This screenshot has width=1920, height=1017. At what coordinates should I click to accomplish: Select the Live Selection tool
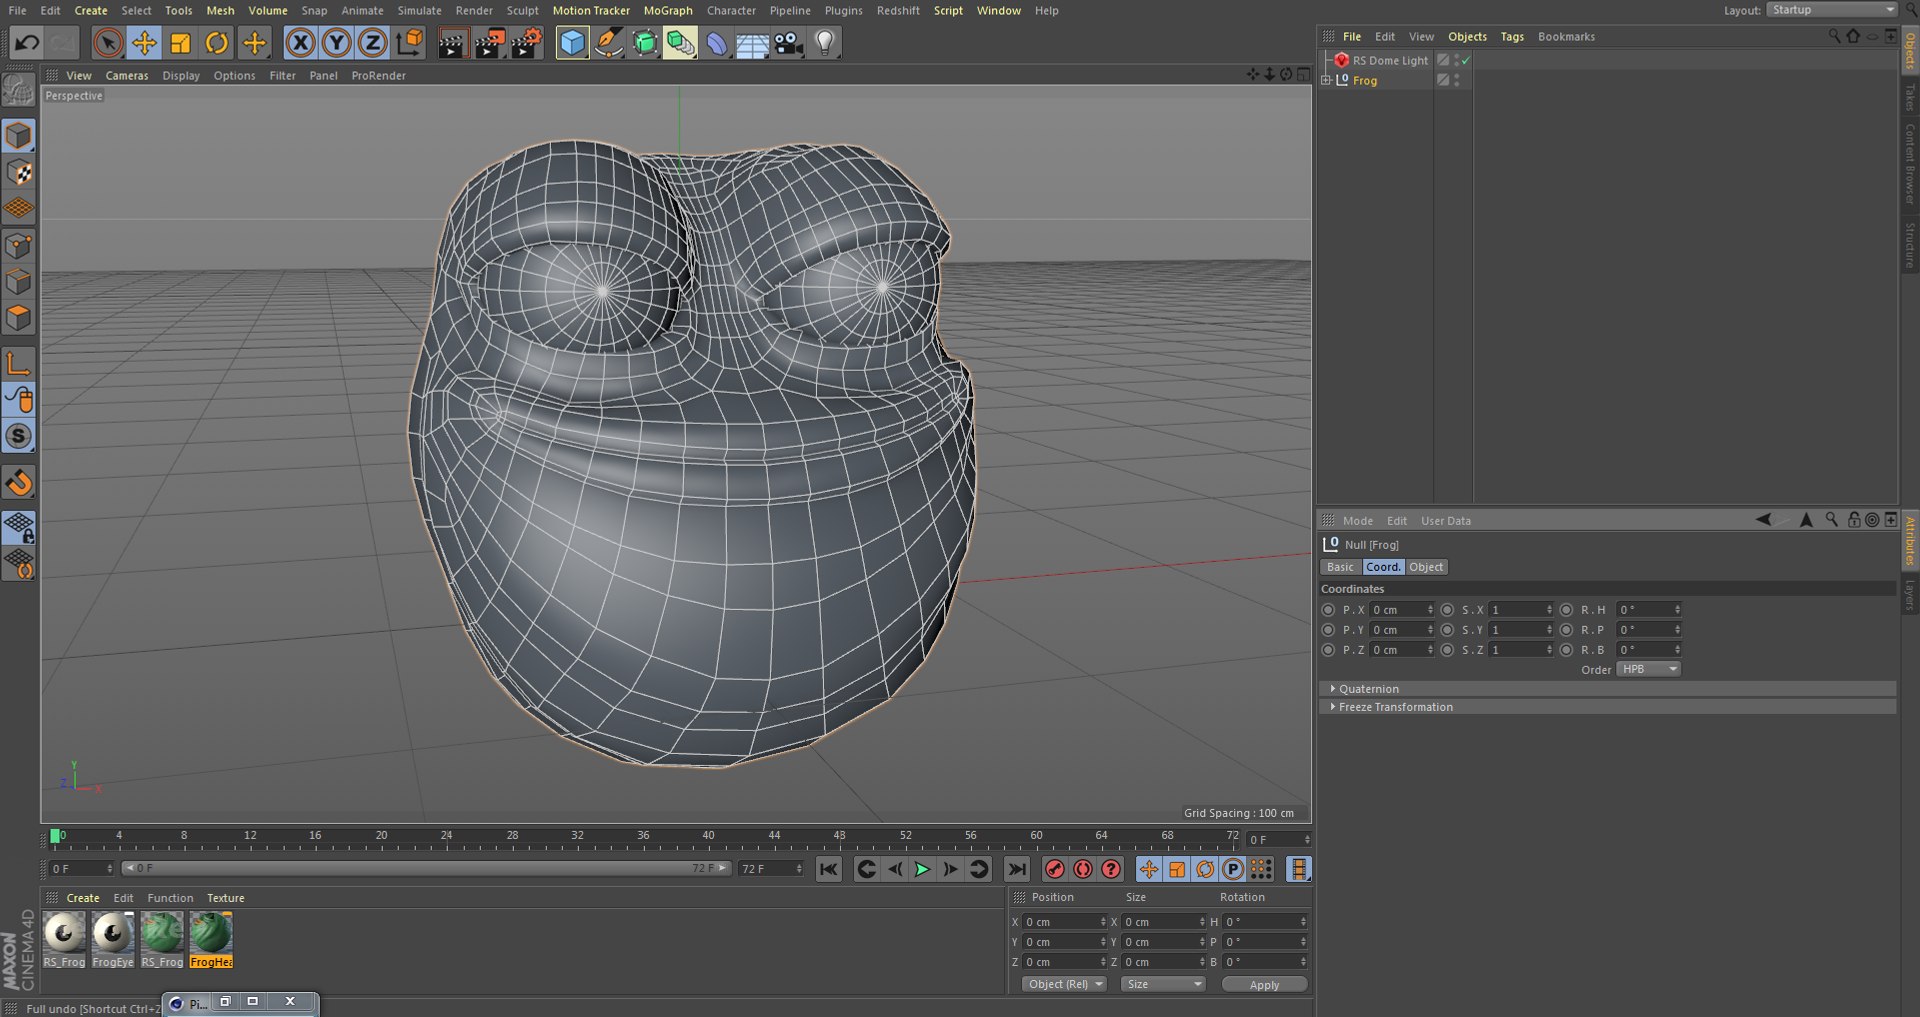point(108,43)
